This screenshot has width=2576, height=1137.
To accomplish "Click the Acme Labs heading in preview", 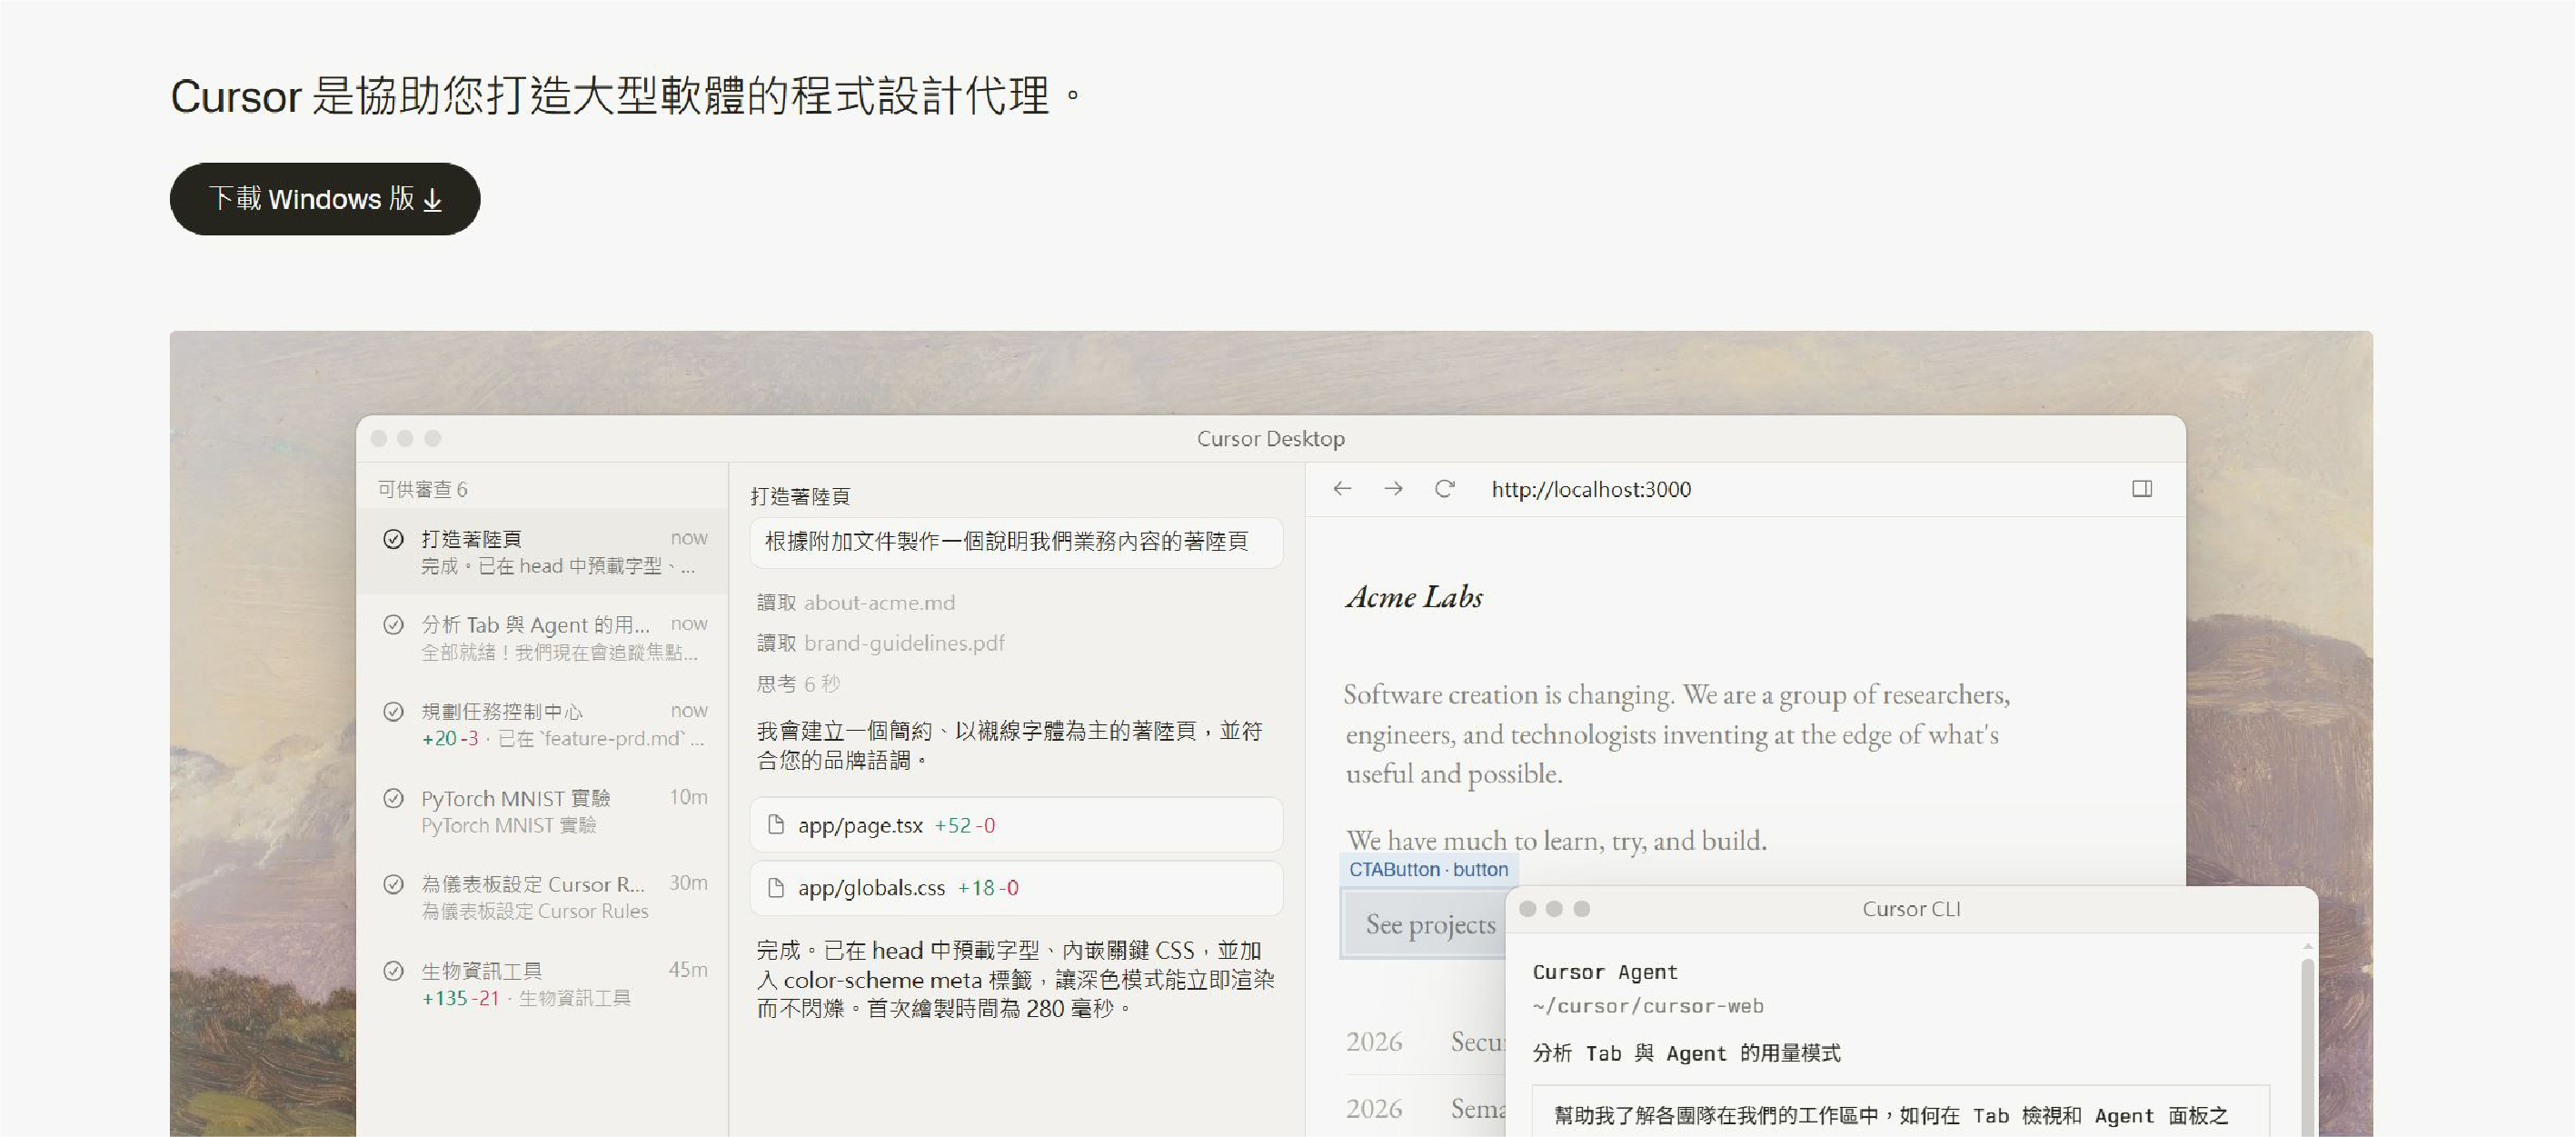I will pyautogui.click(x=1414, y=597).
